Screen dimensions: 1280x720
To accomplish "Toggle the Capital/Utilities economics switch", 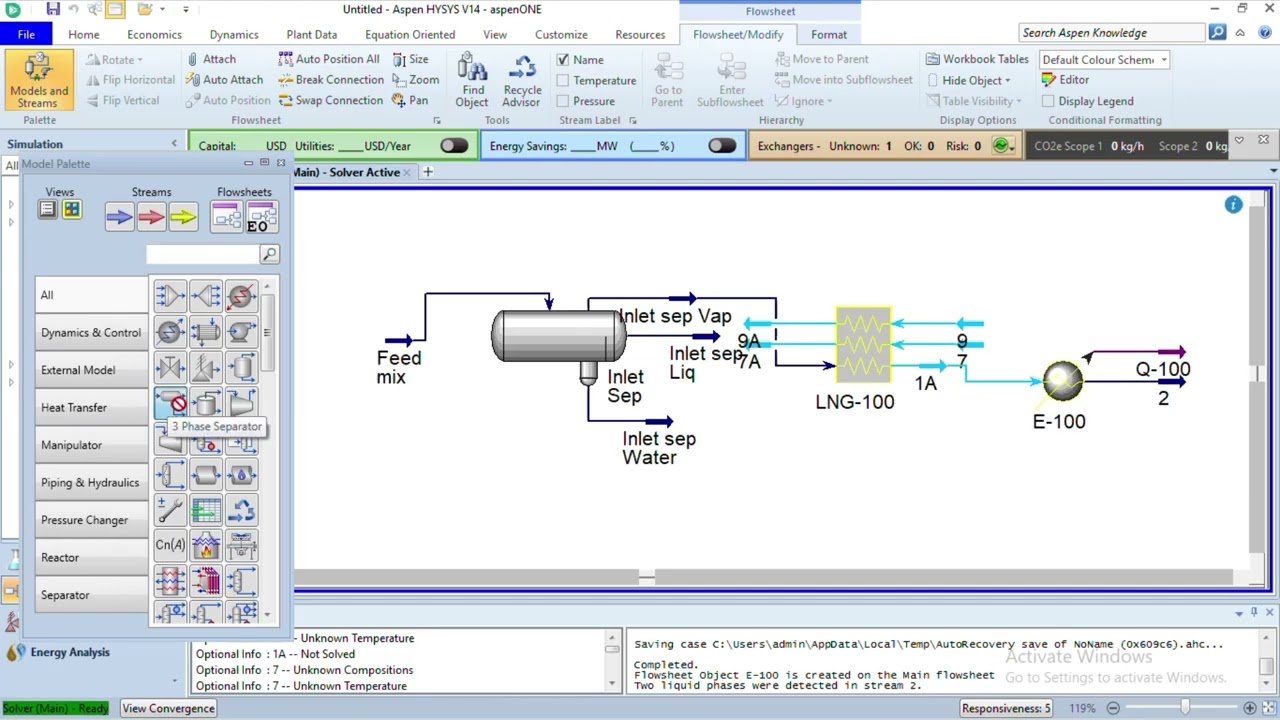I will coord(454,146).
